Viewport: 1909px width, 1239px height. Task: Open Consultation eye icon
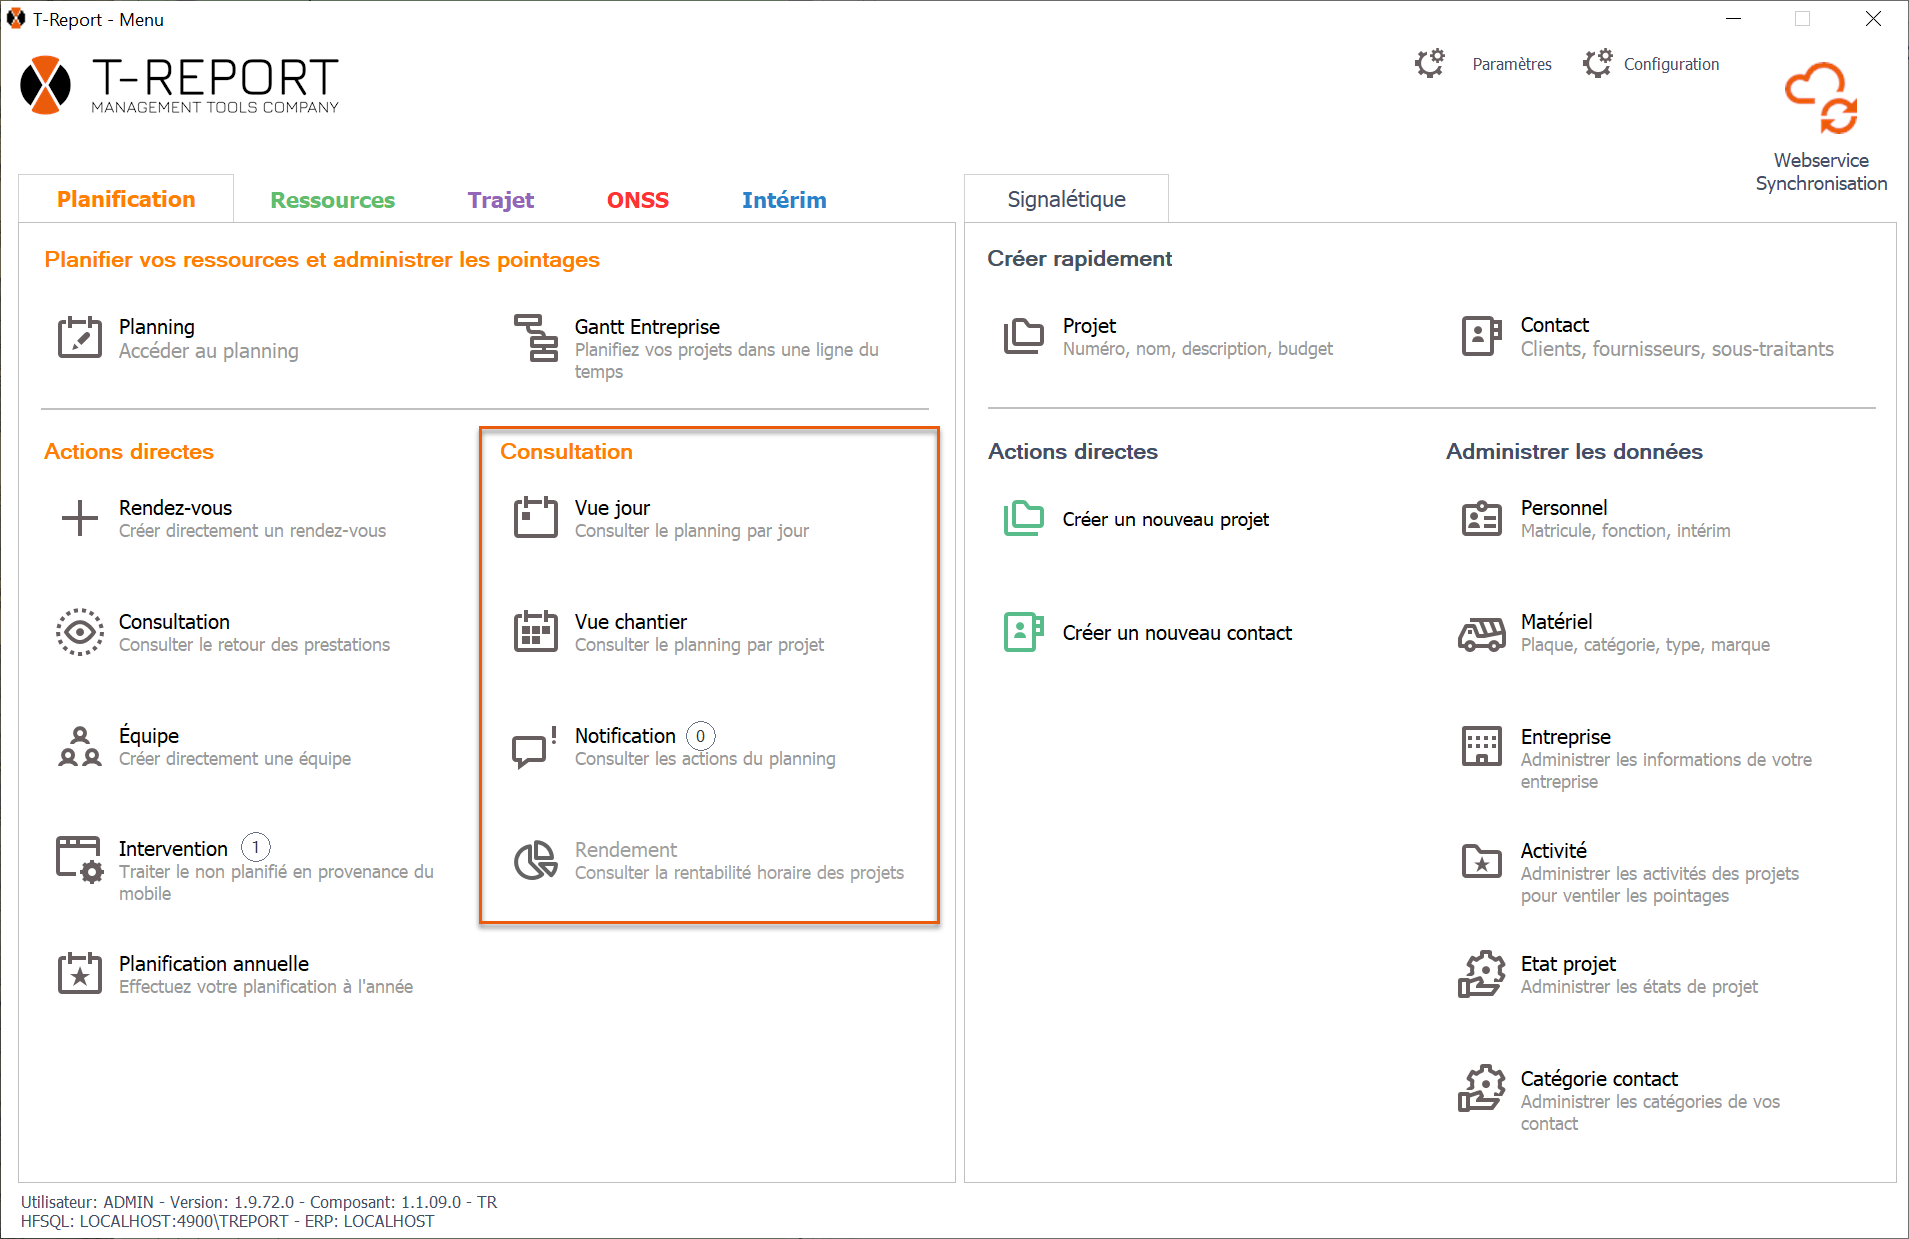click(79, 632)
